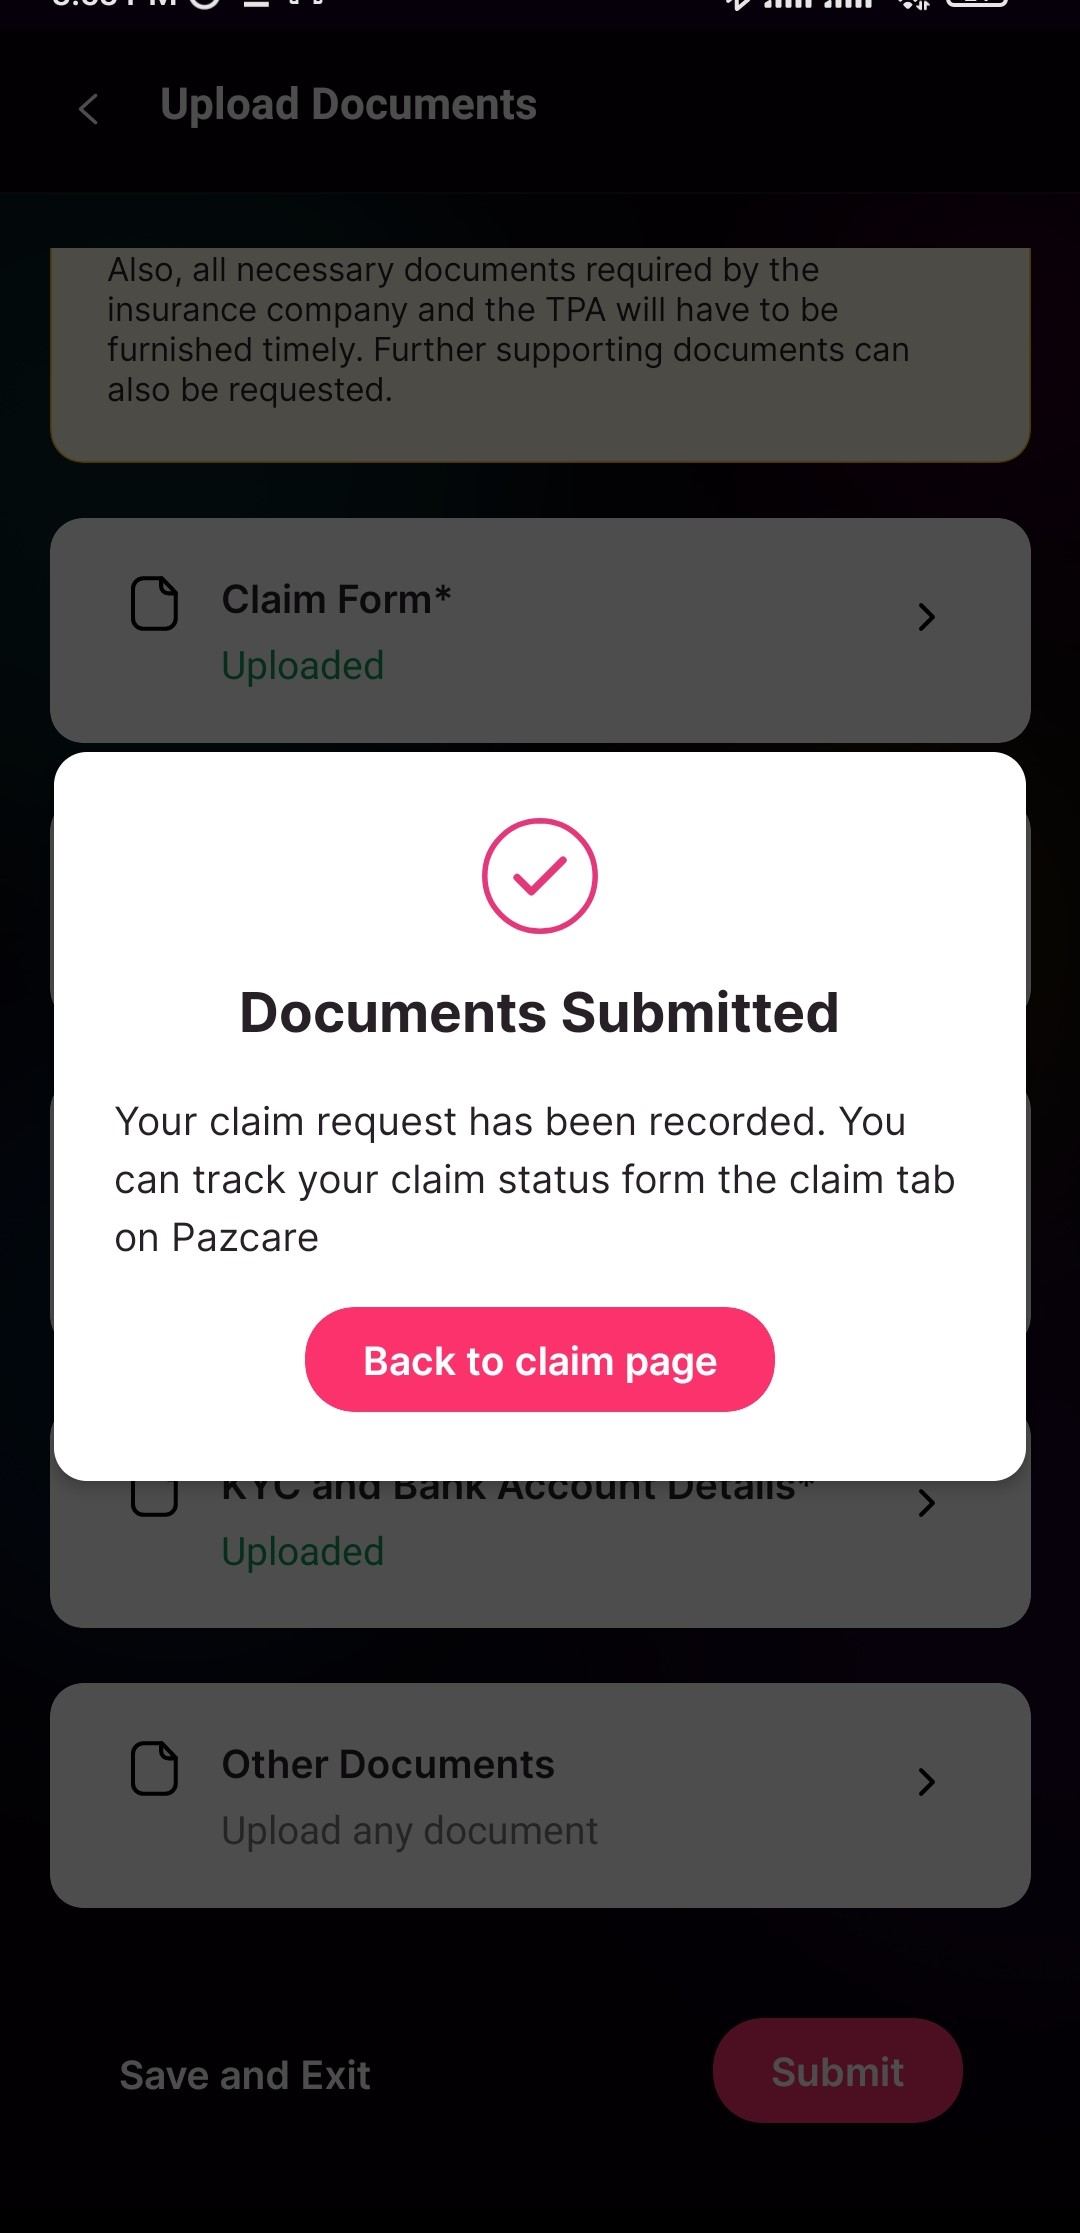
Task: Expand the Other Documents chevron arrow
Action: [x=926, y=1781]
